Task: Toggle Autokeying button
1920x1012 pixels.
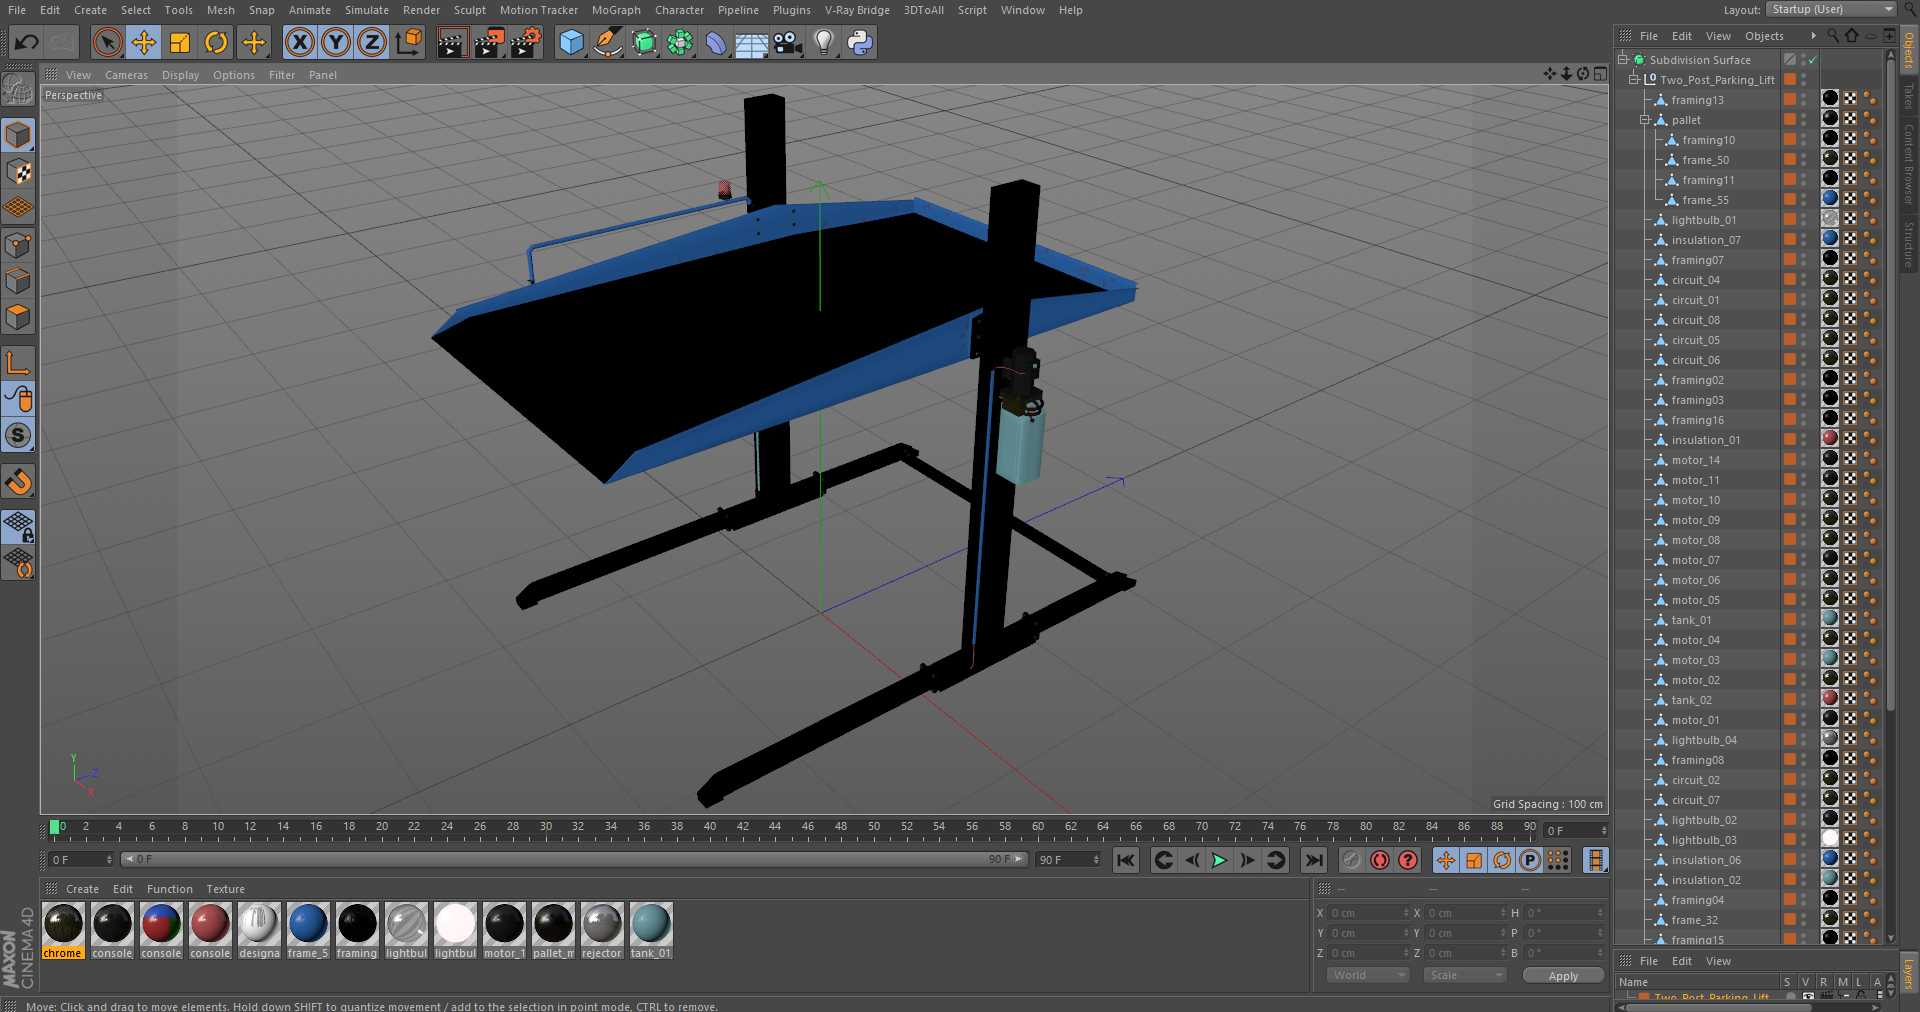Action: coord(1380,860)
